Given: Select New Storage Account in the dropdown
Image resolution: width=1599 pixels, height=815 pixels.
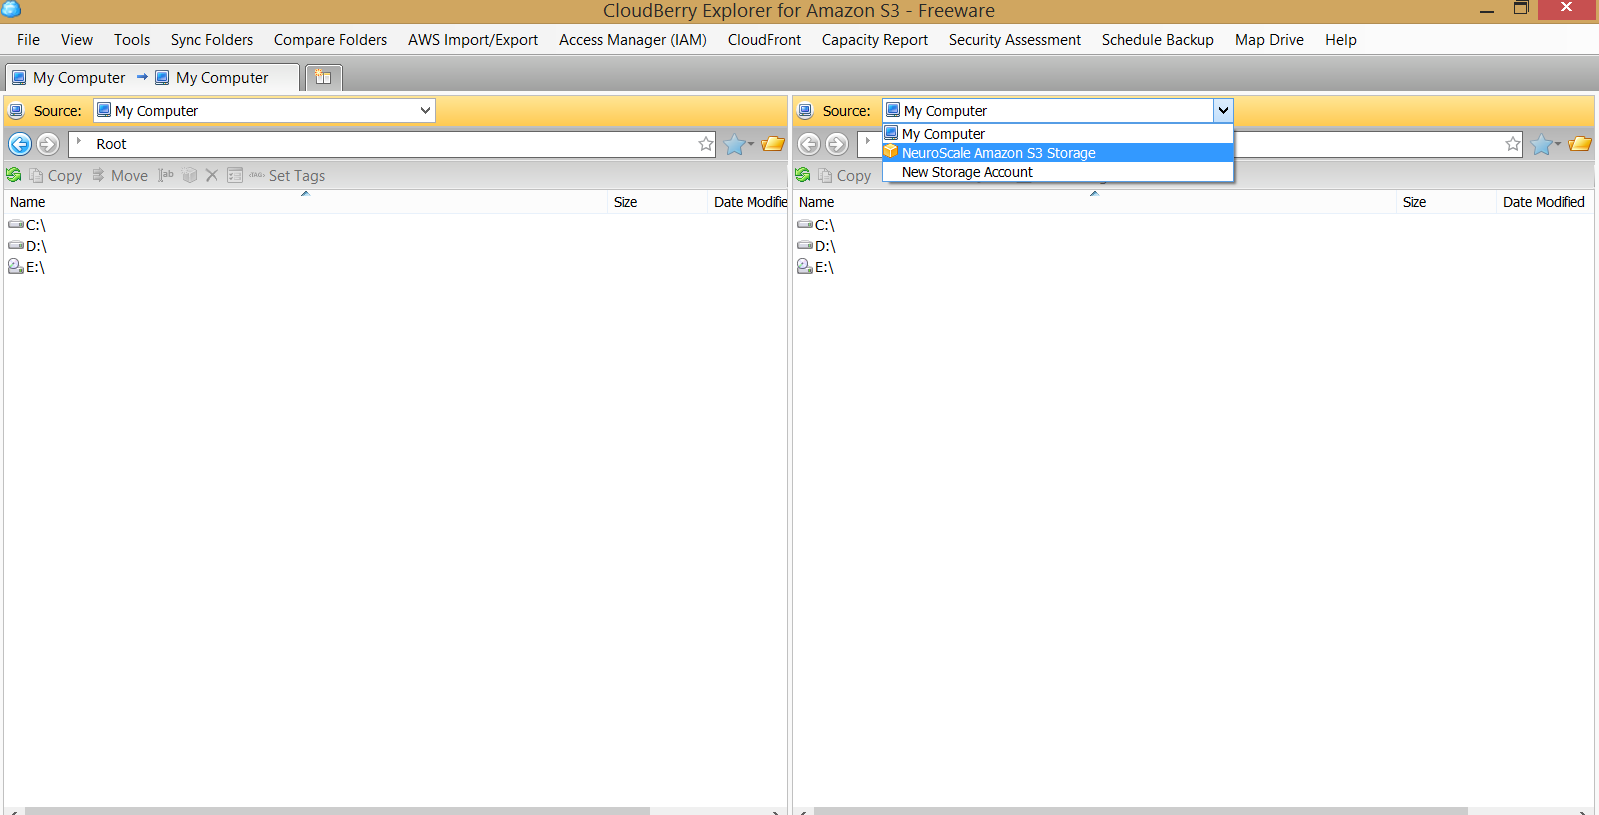Looking at the screenshot, I should point(1058,172).
